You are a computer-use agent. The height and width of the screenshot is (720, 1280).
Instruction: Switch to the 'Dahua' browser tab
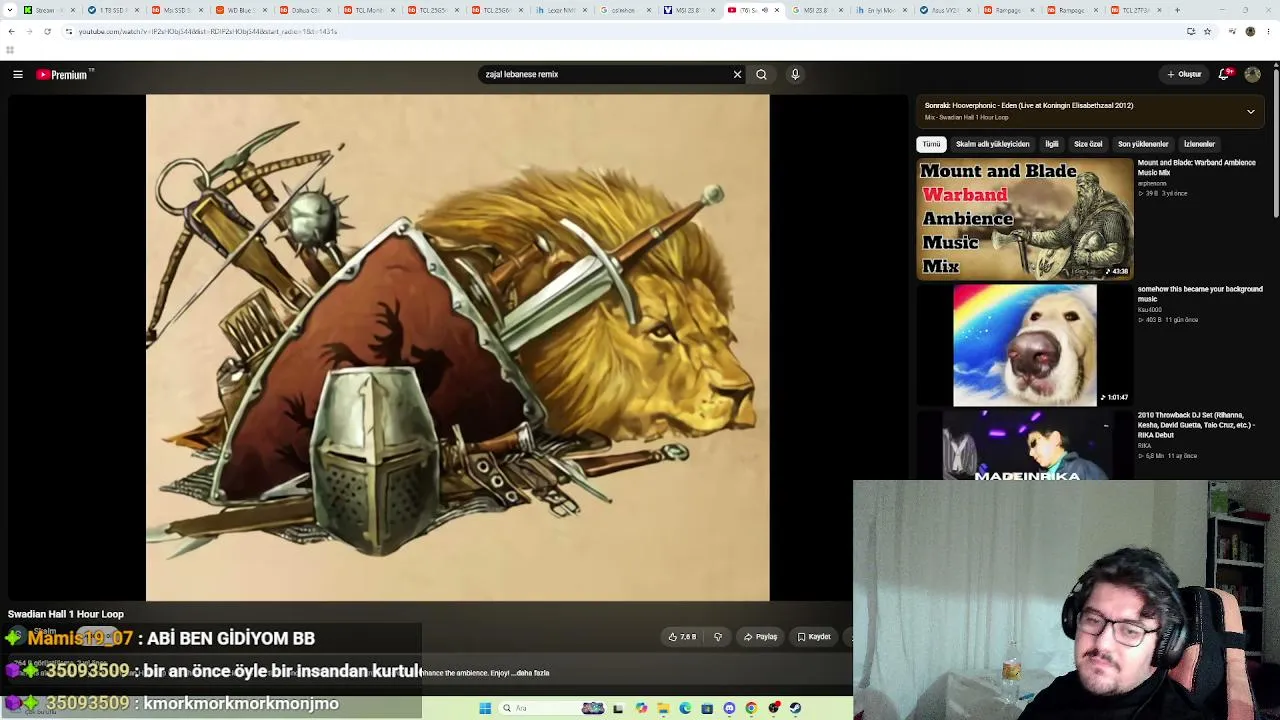307,10
